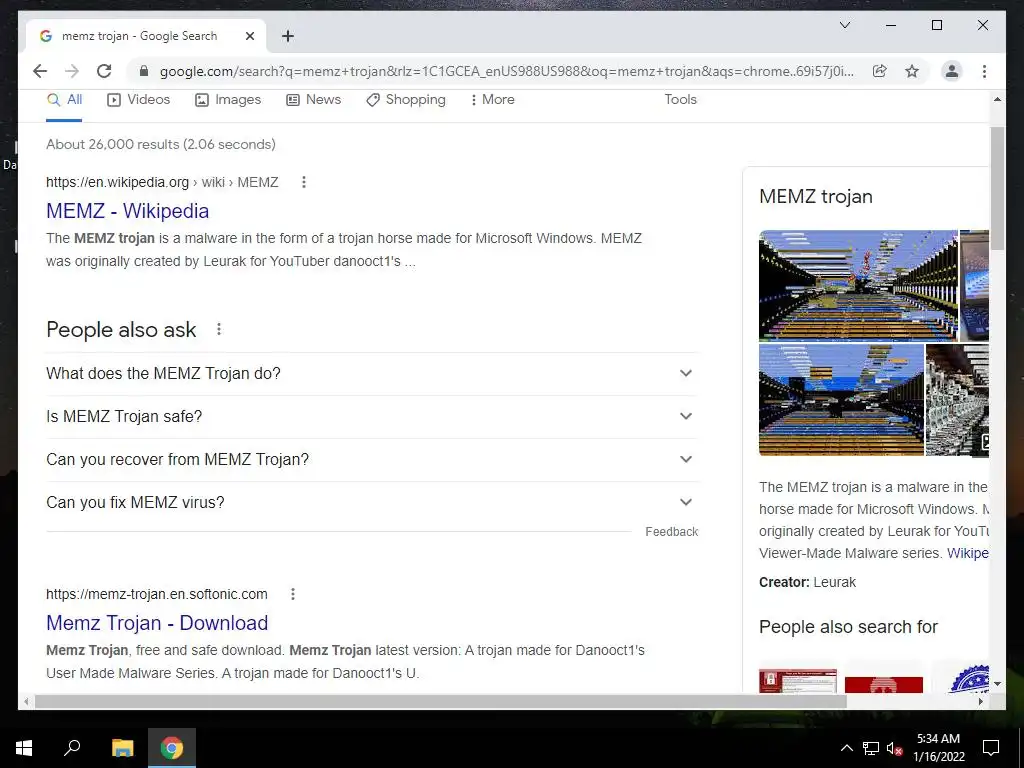Open the taskbar clock and date
This screenshot has height=768, width=1024.
(938, 748)
